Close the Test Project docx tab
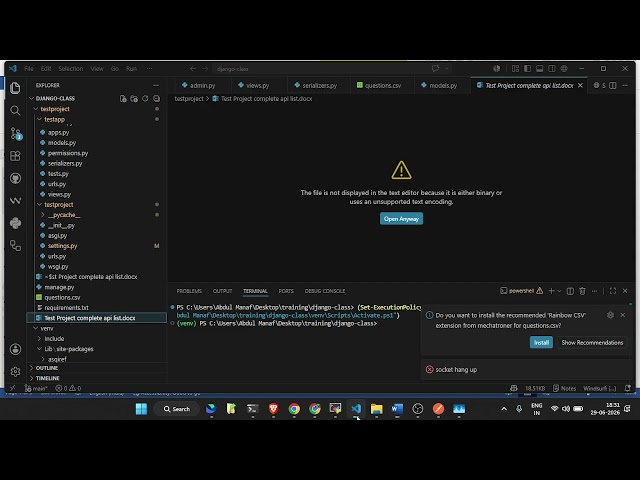 point(580,85)
